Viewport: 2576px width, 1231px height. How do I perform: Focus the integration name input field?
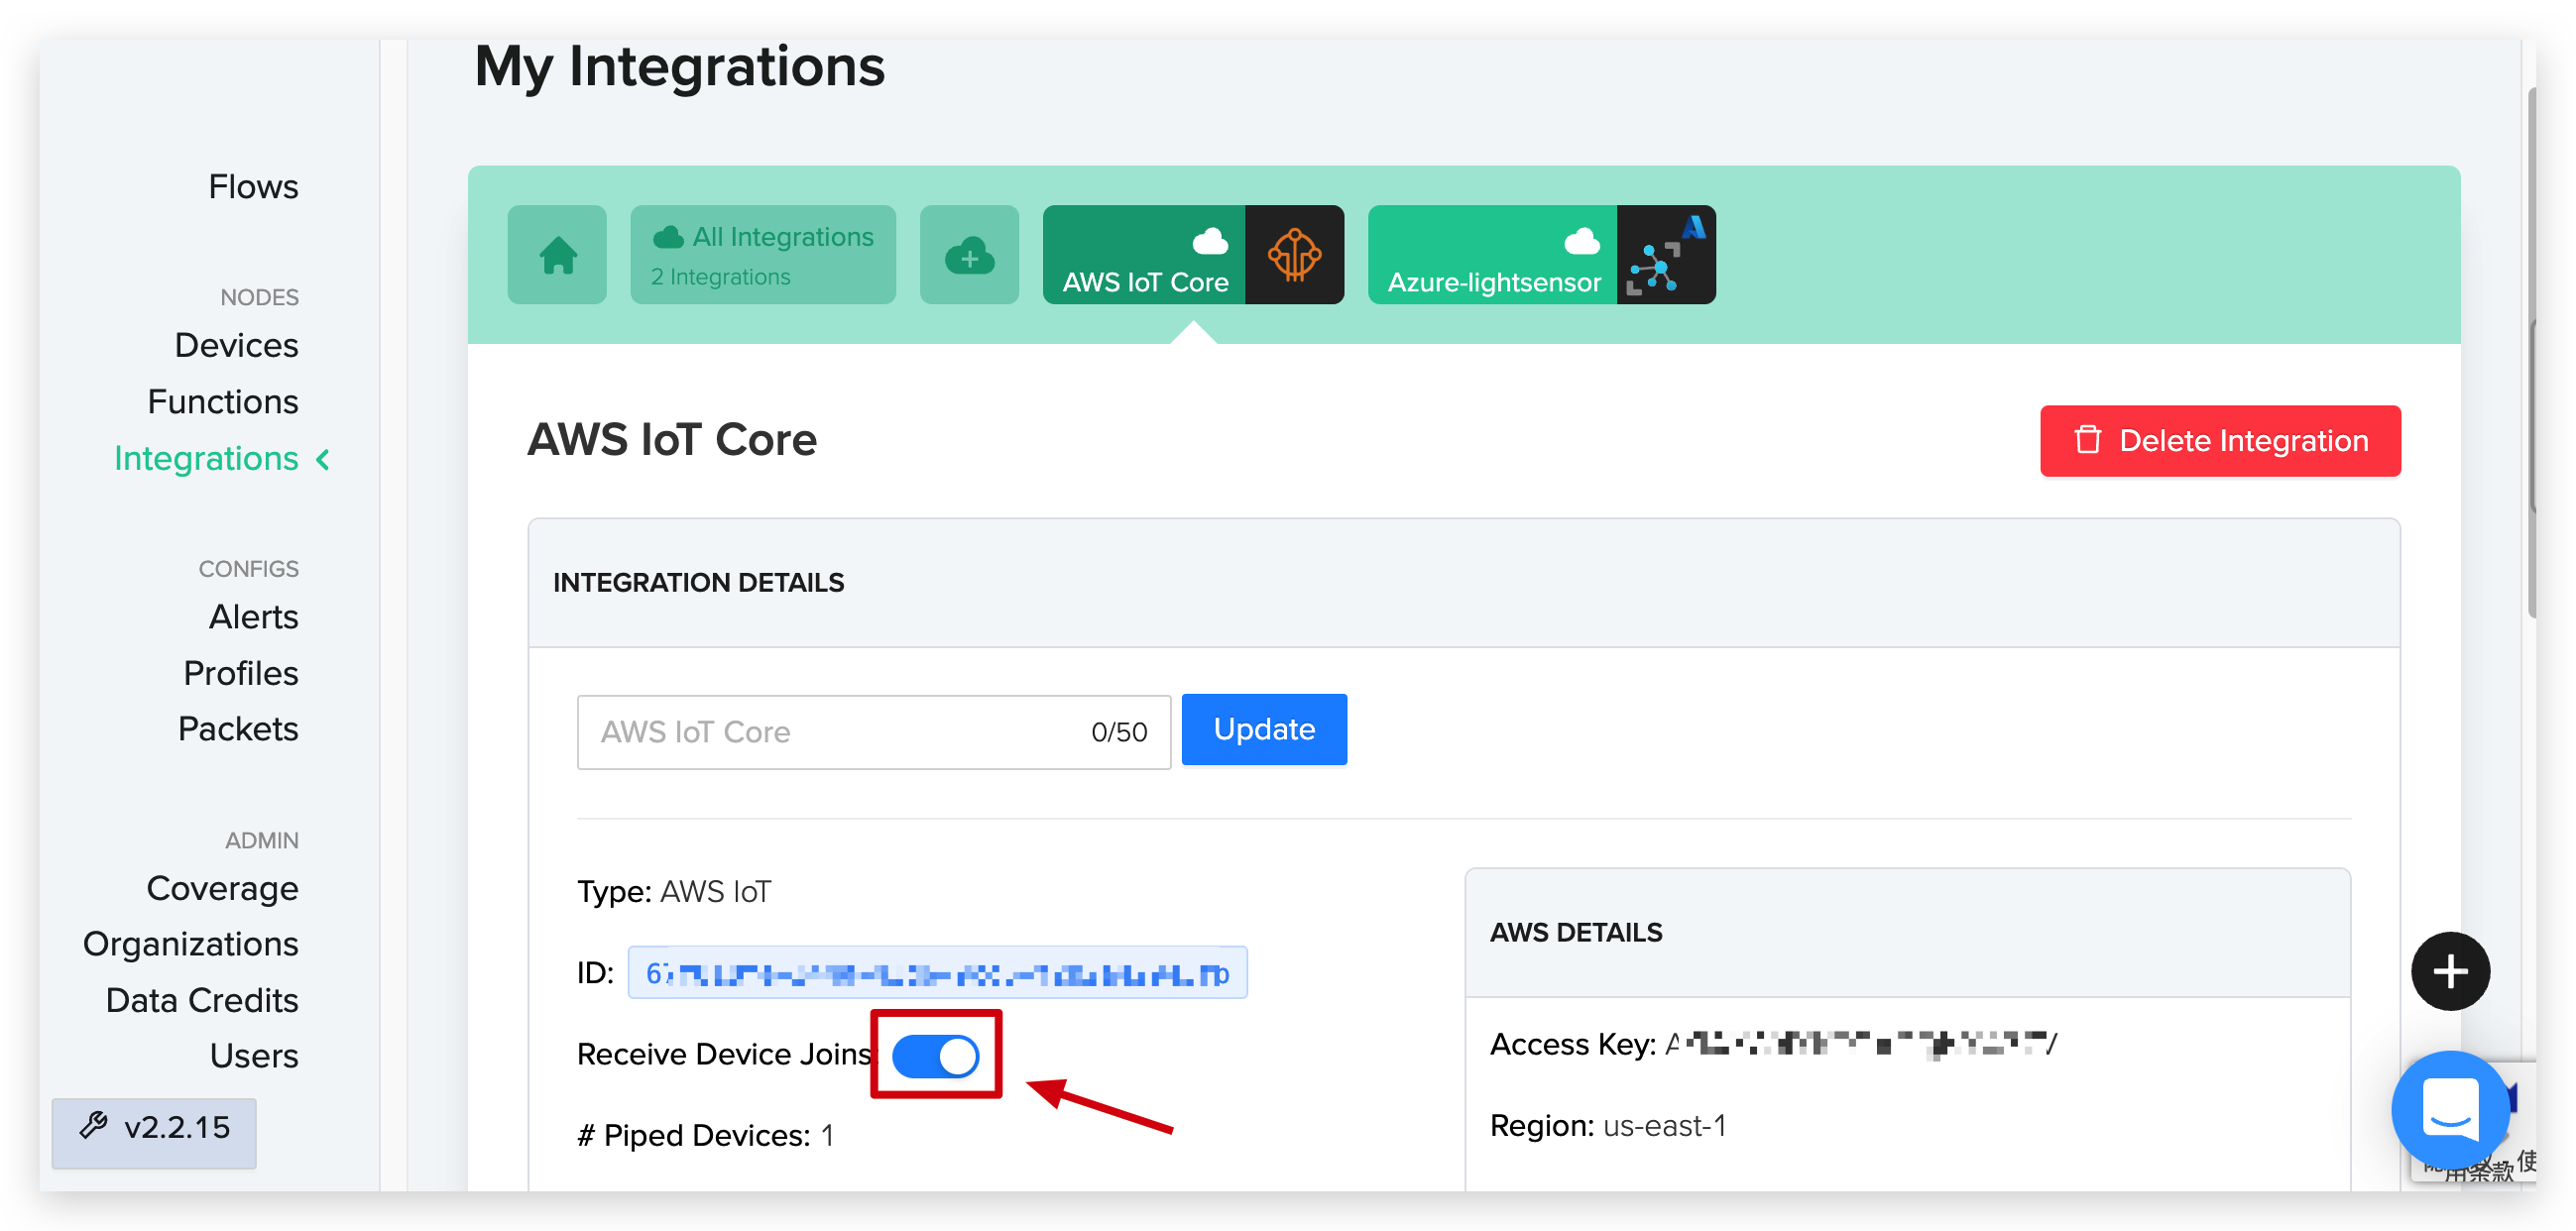point(873,733)
